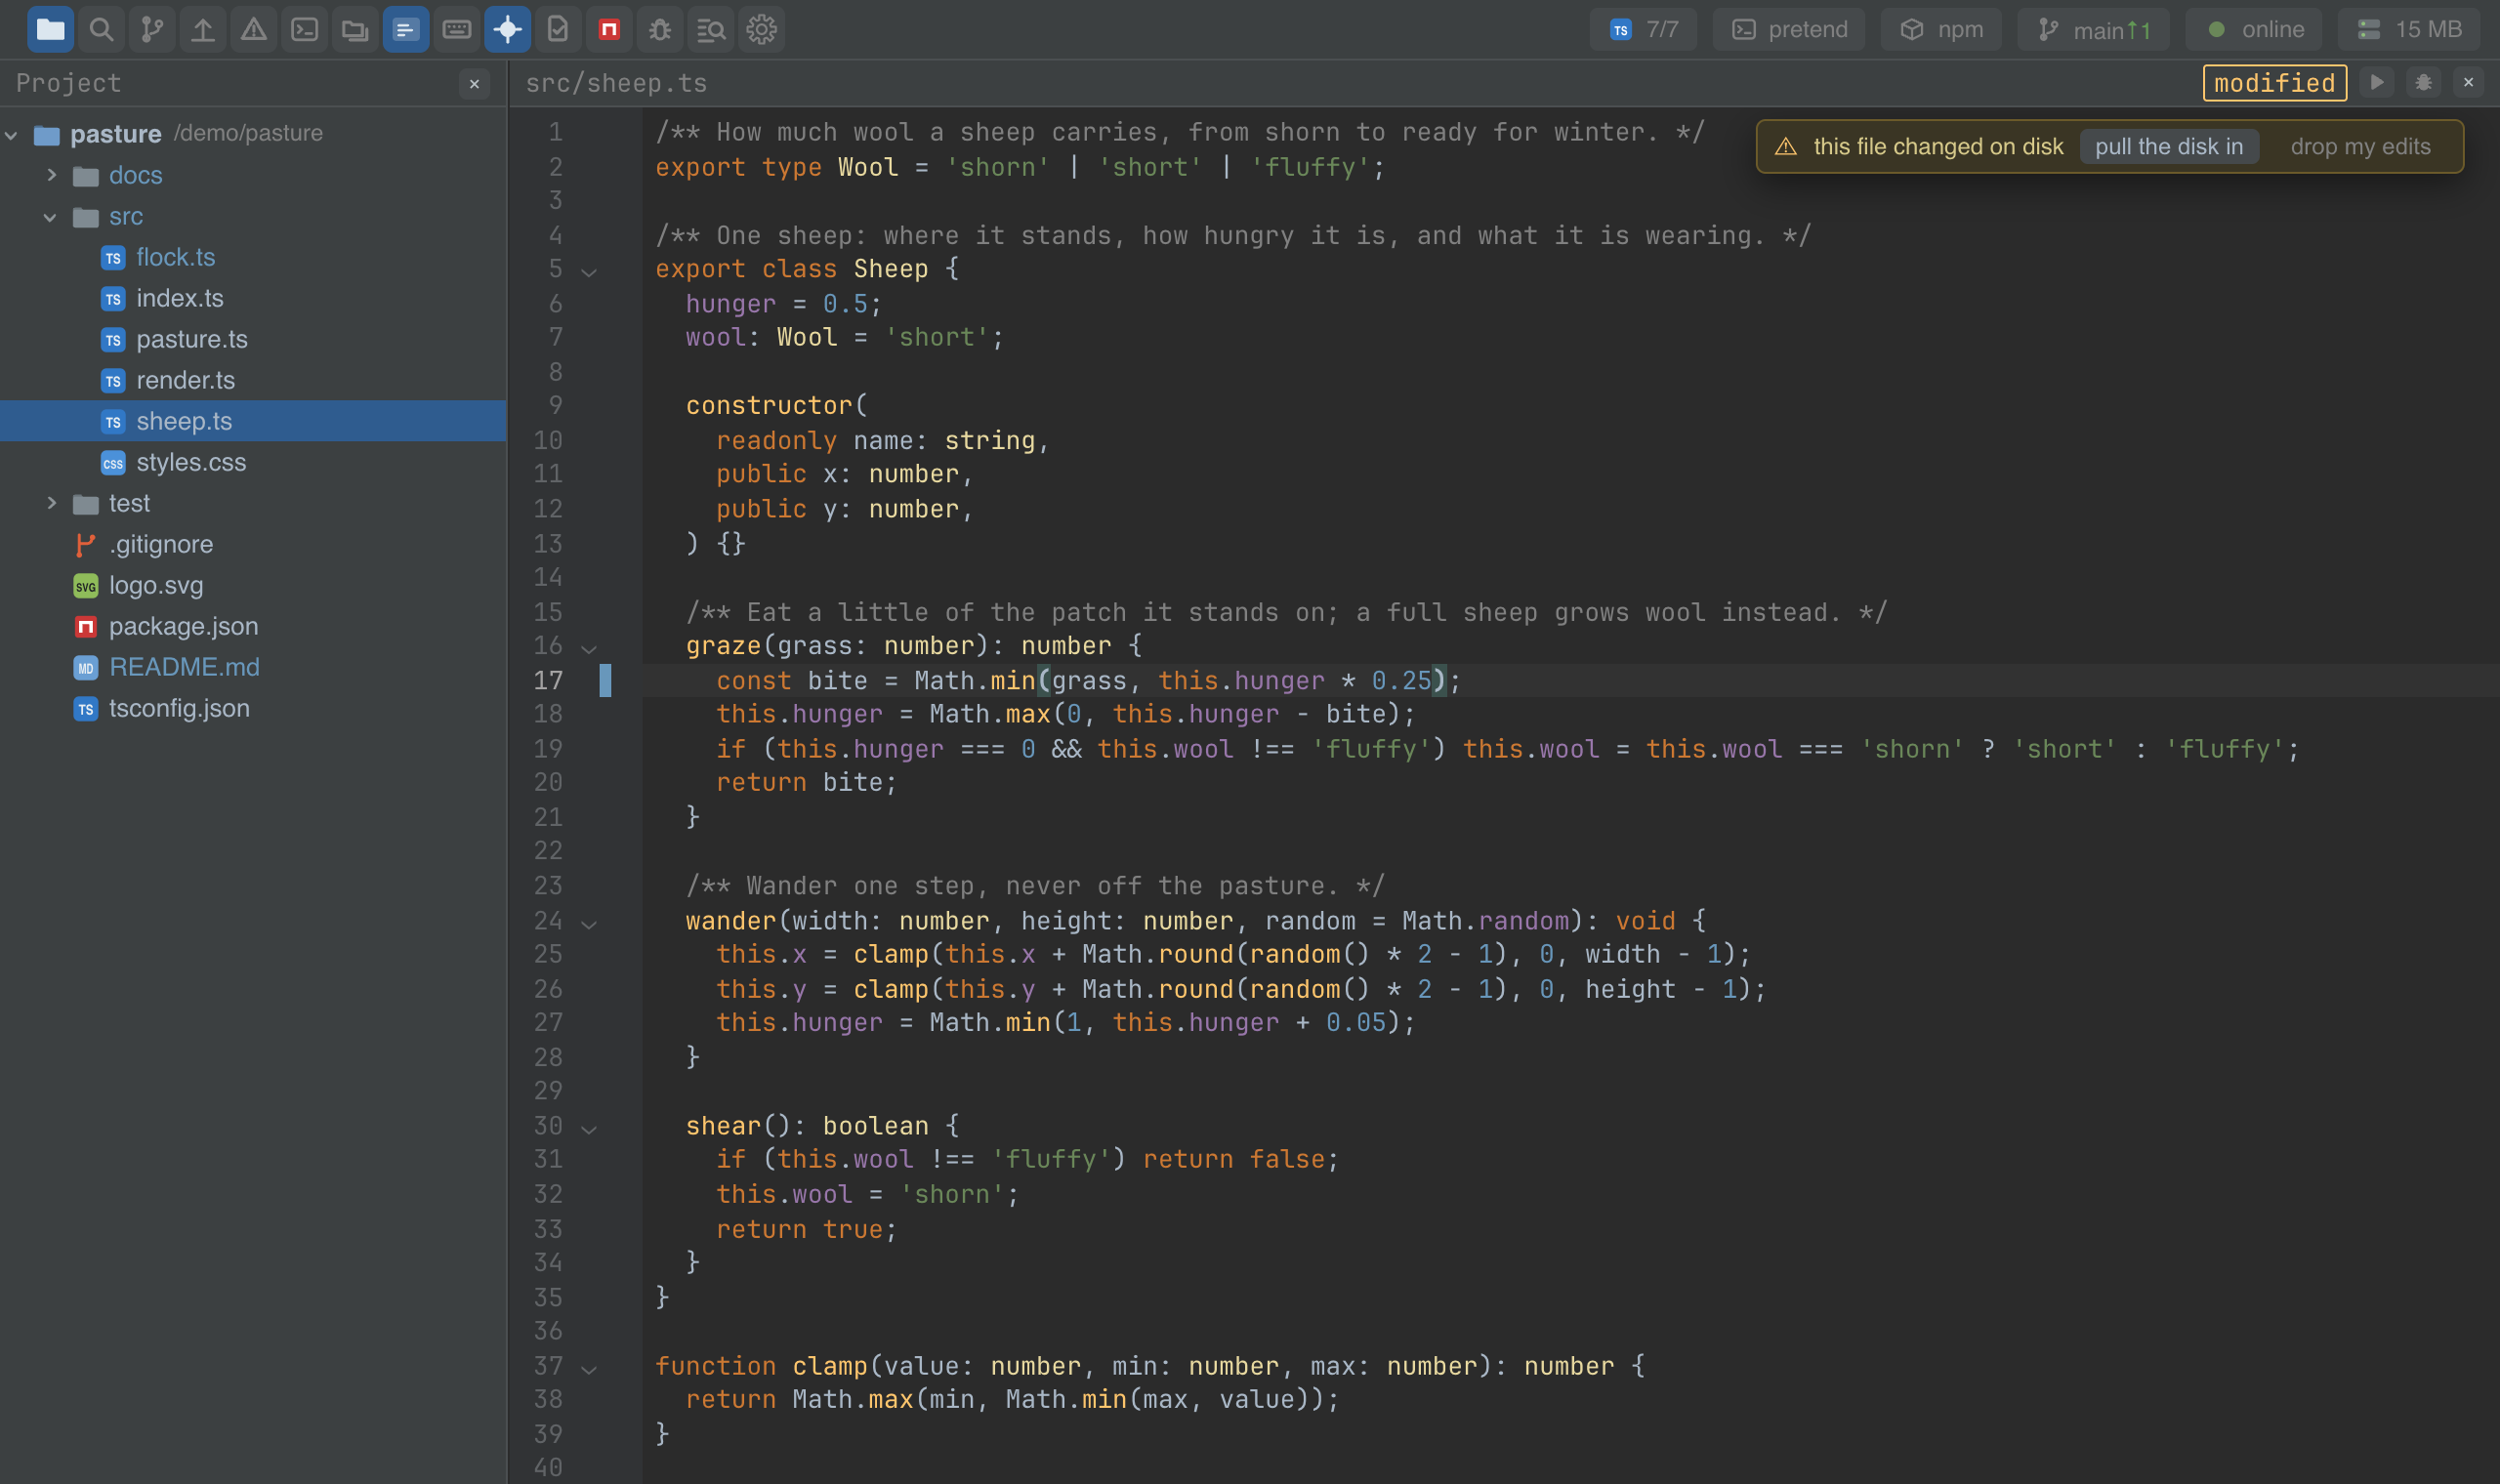Close the Project panel
The height and width of the screenshot is (1484, 2500).
[475, 84]
